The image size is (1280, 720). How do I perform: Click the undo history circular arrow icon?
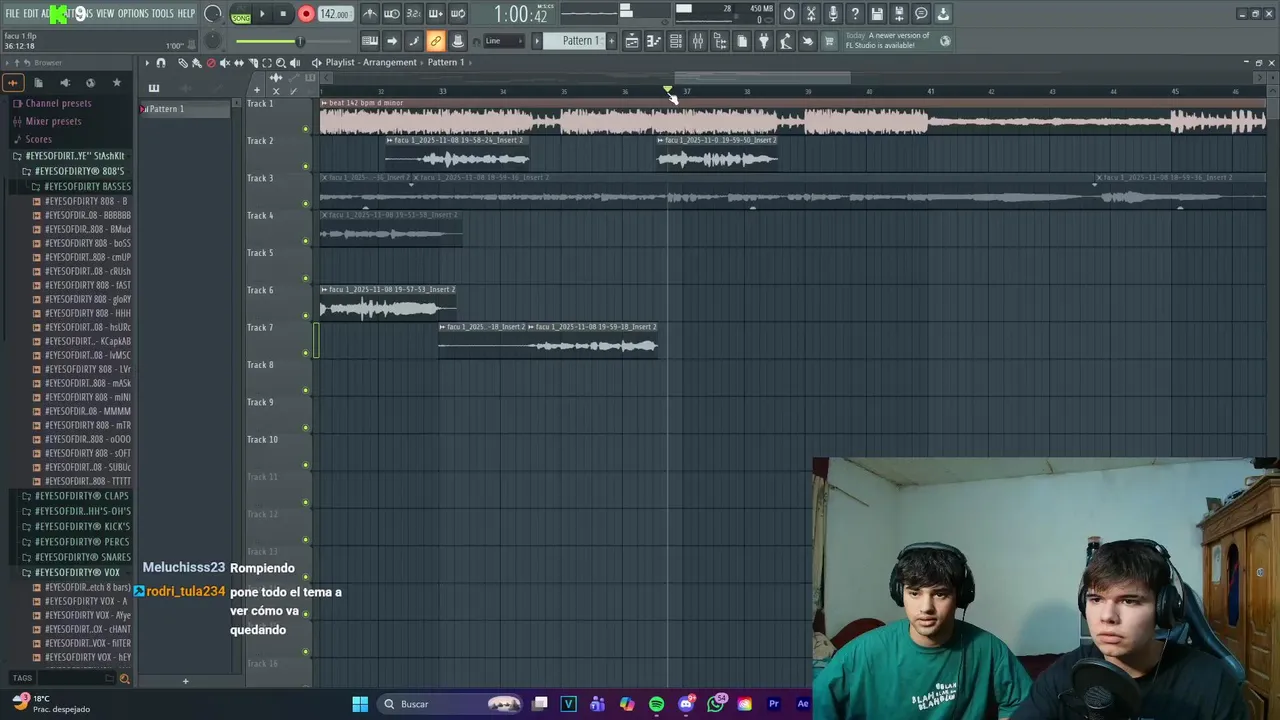pos(789,14)
